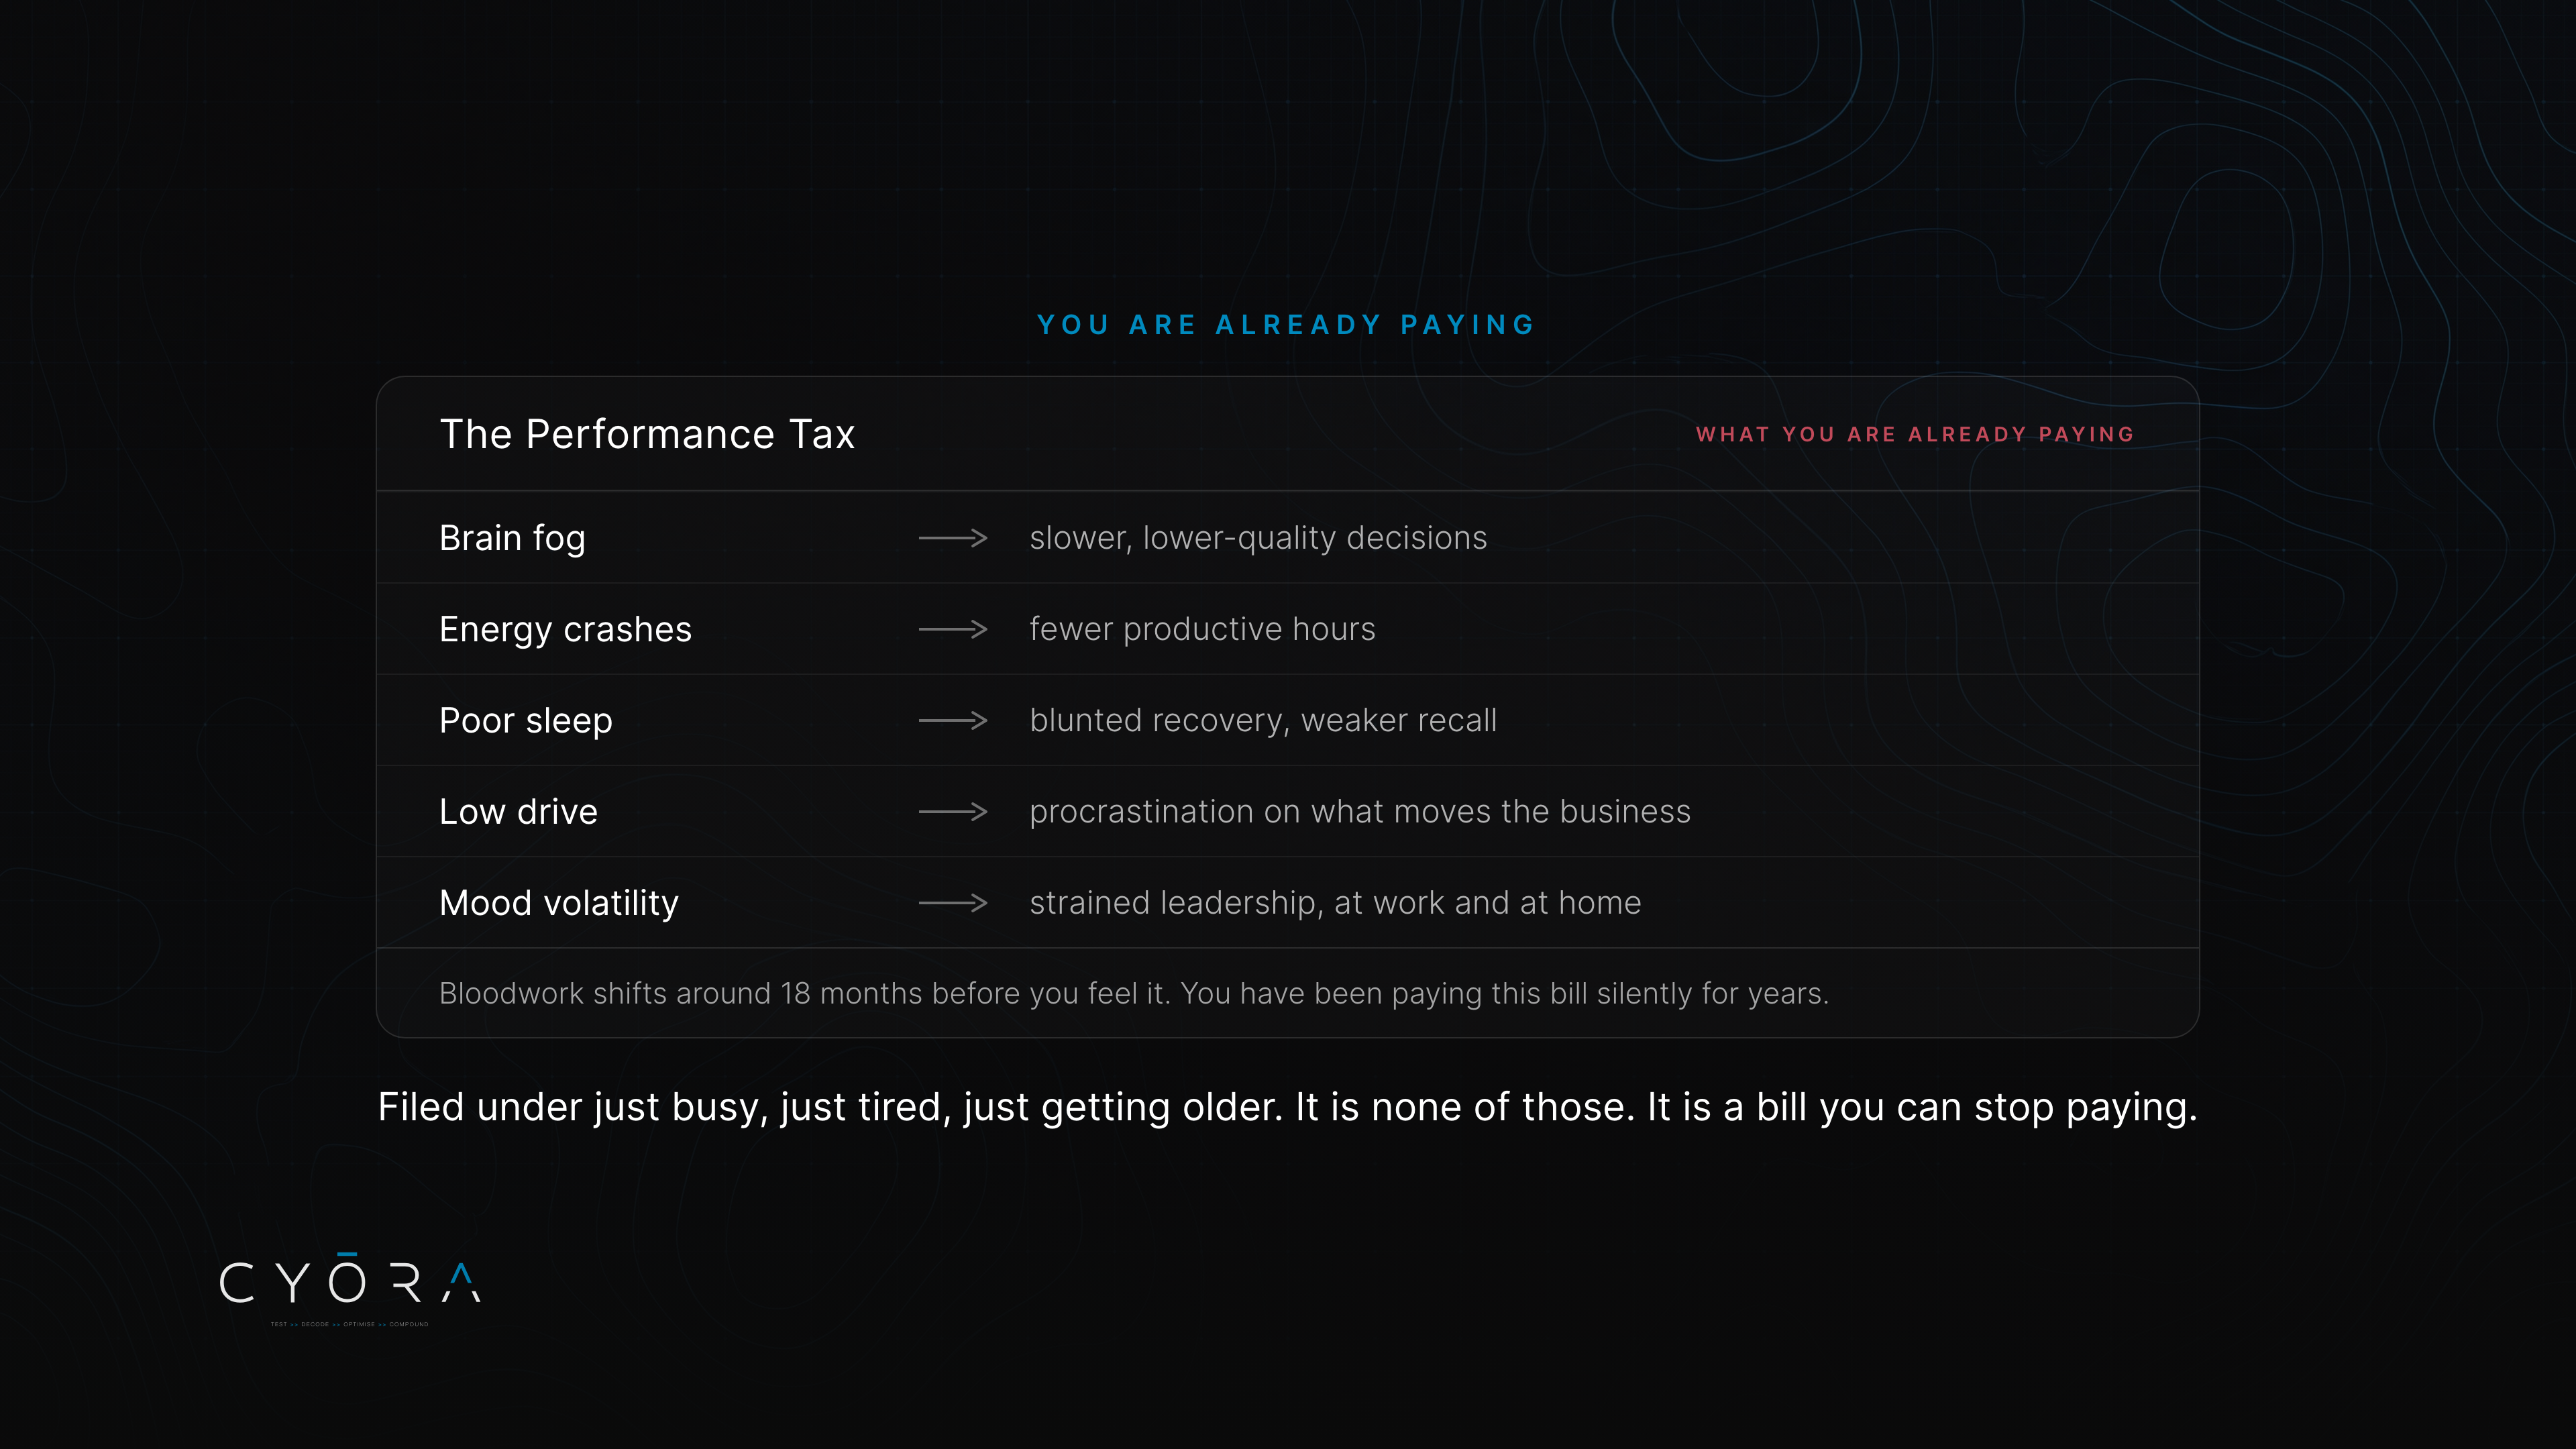This screenshot has height=1449, width=2576.
Task: Click 'fewer productive hours' text
Action: [x=1202, y=629]
